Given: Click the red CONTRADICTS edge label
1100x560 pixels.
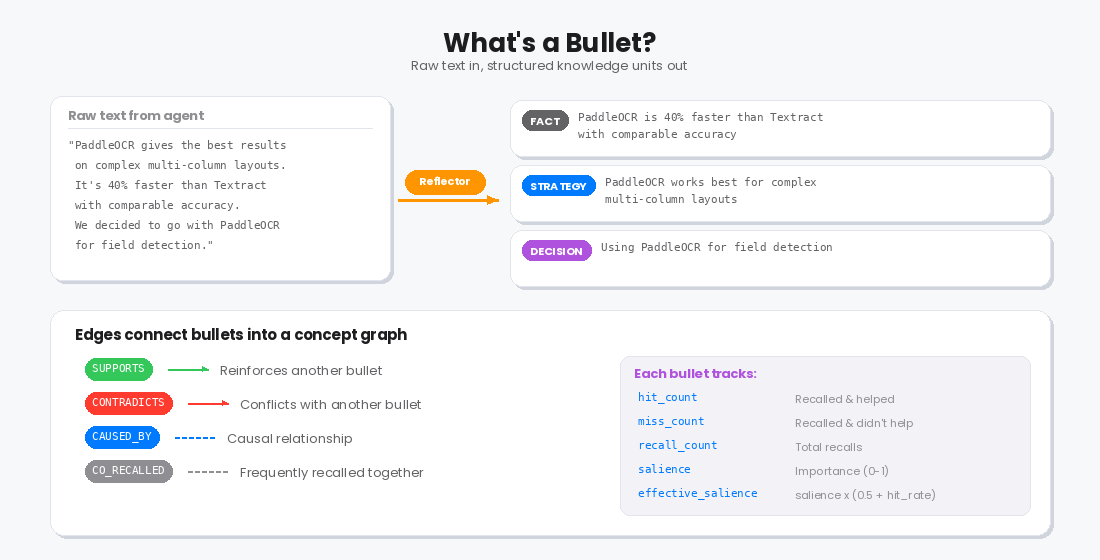Looking at the screenshot, I should coord(128,403).
